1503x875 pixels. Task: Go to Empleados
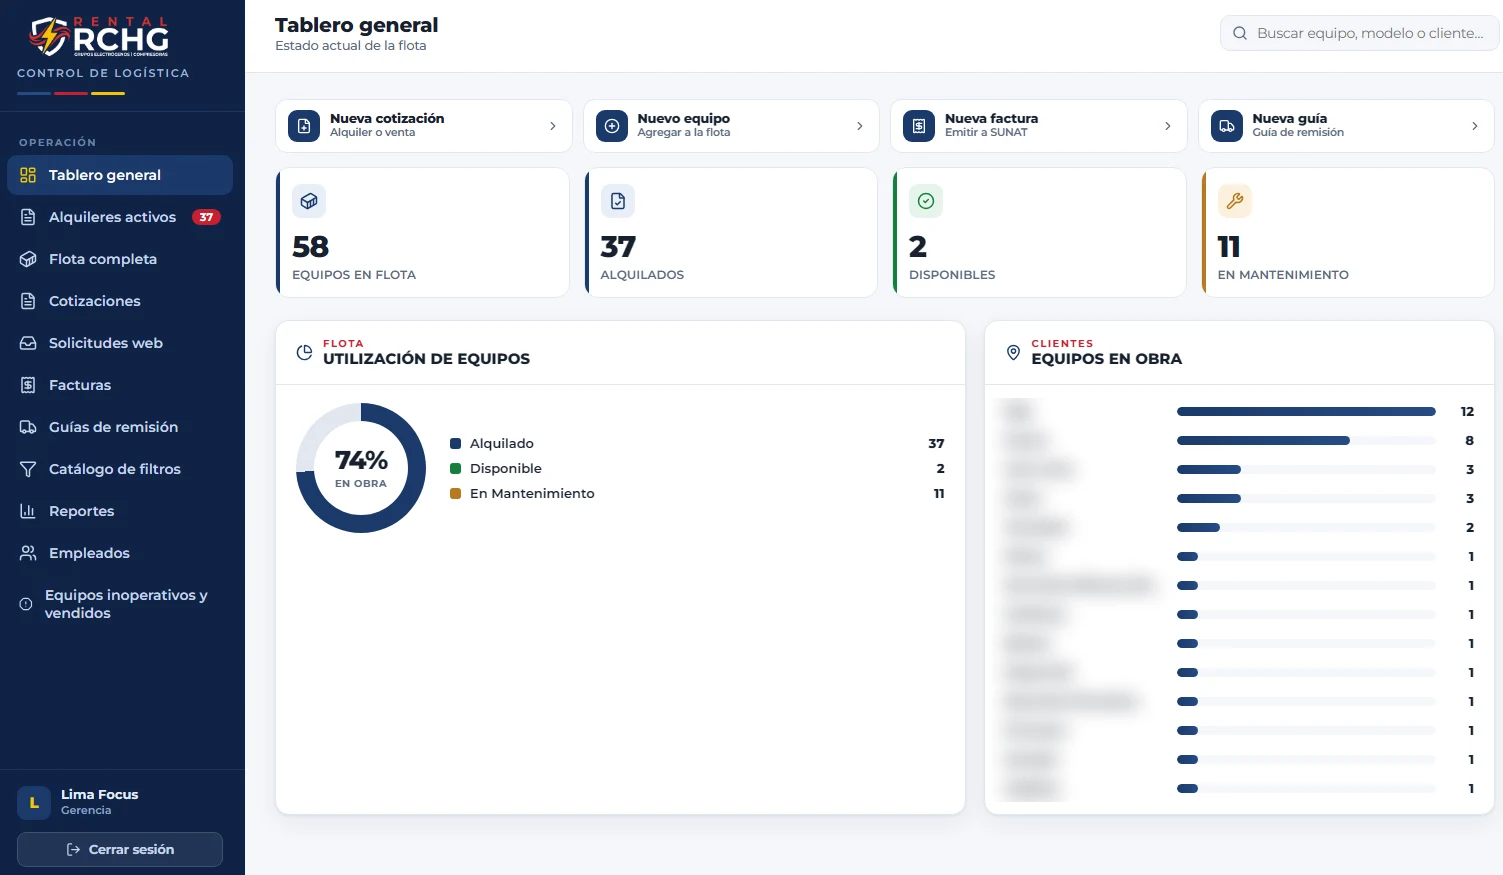(x=120, y=553)
